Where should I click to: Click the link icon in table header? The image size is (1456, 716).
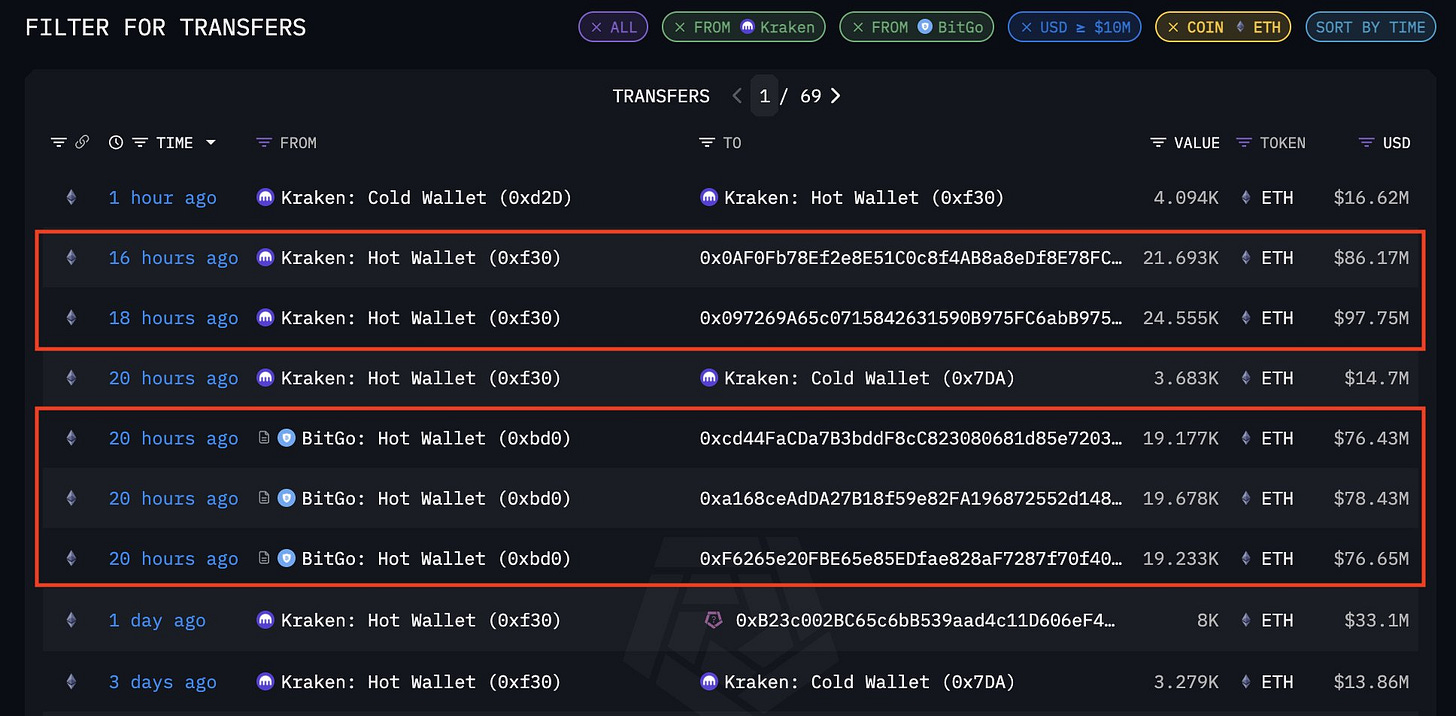tap(82, 143)
